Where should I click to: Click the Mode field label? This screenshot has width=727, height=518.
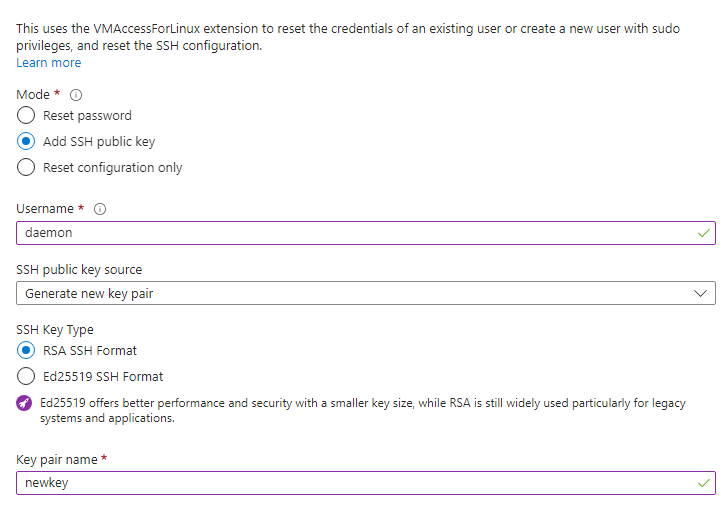coord(33,94)
